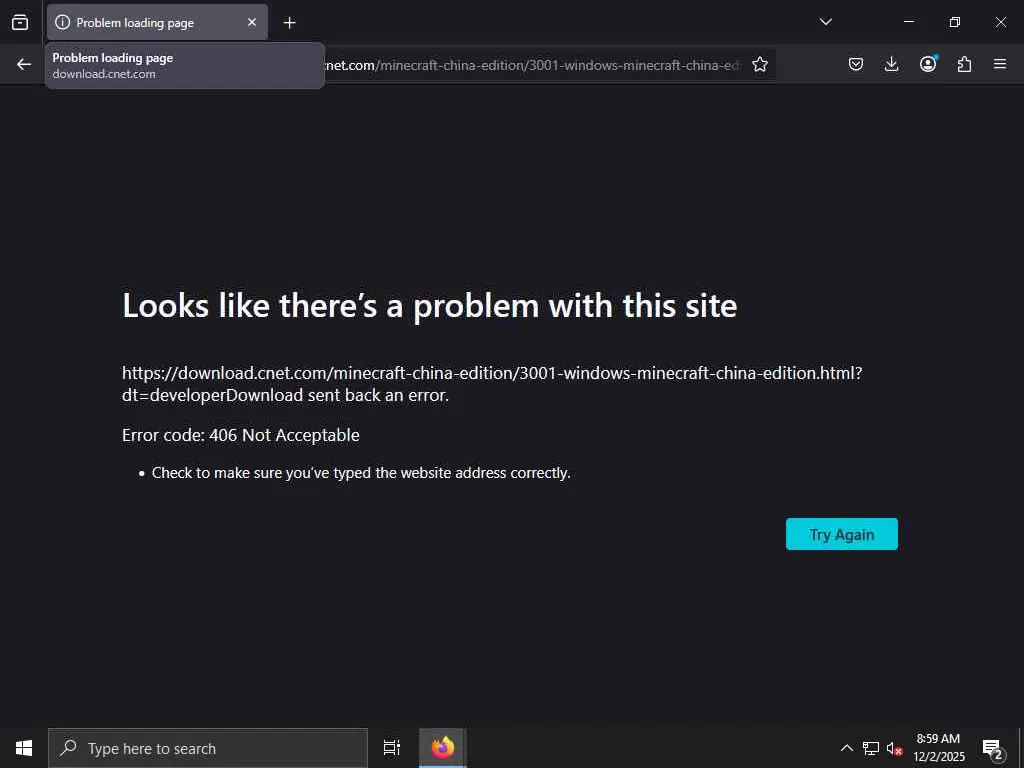The width and height of the screenshot is (1024, 768).
Task: Click the Try Again button
Action: pyautogui.click(x=842, y=534)
